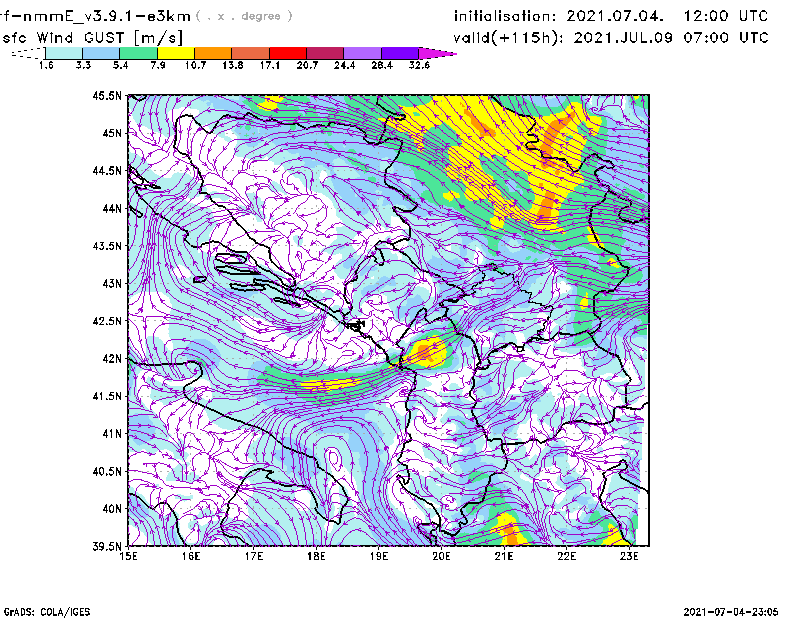
Task: Click the 22E longitude label
Action: click(x=566, y=556)
